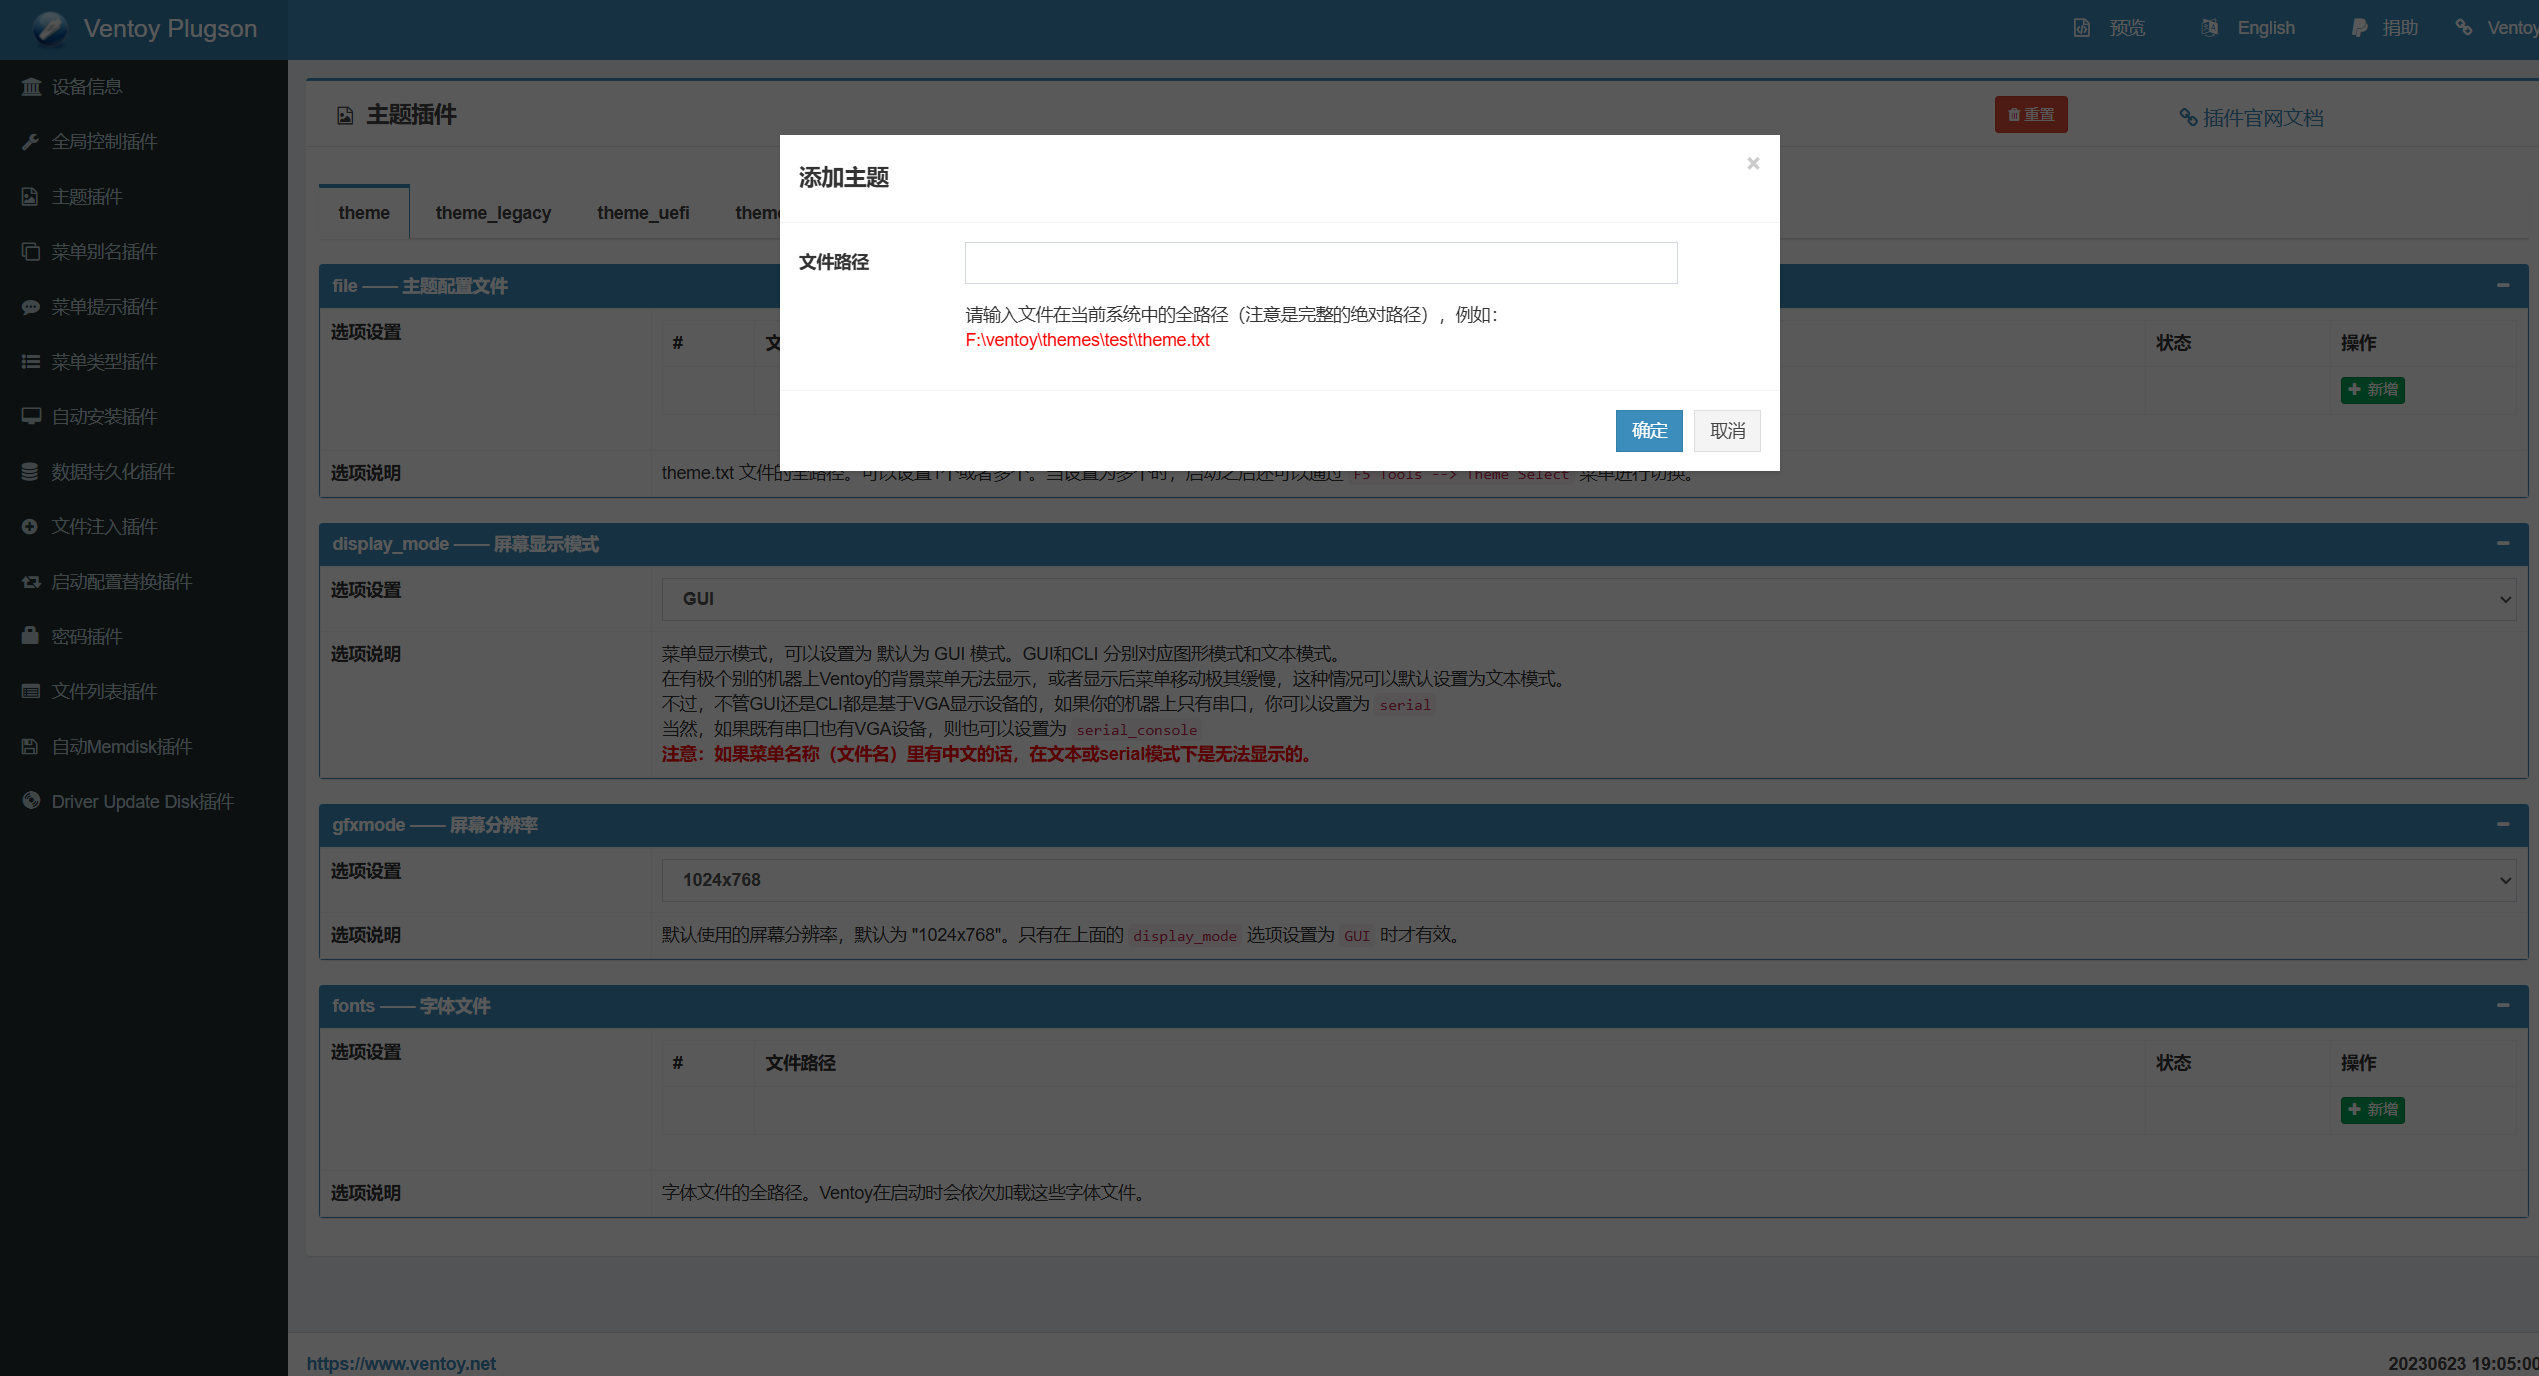
Task: Open 设备信息 sidebar icon
Action: [x=31, y=87]
